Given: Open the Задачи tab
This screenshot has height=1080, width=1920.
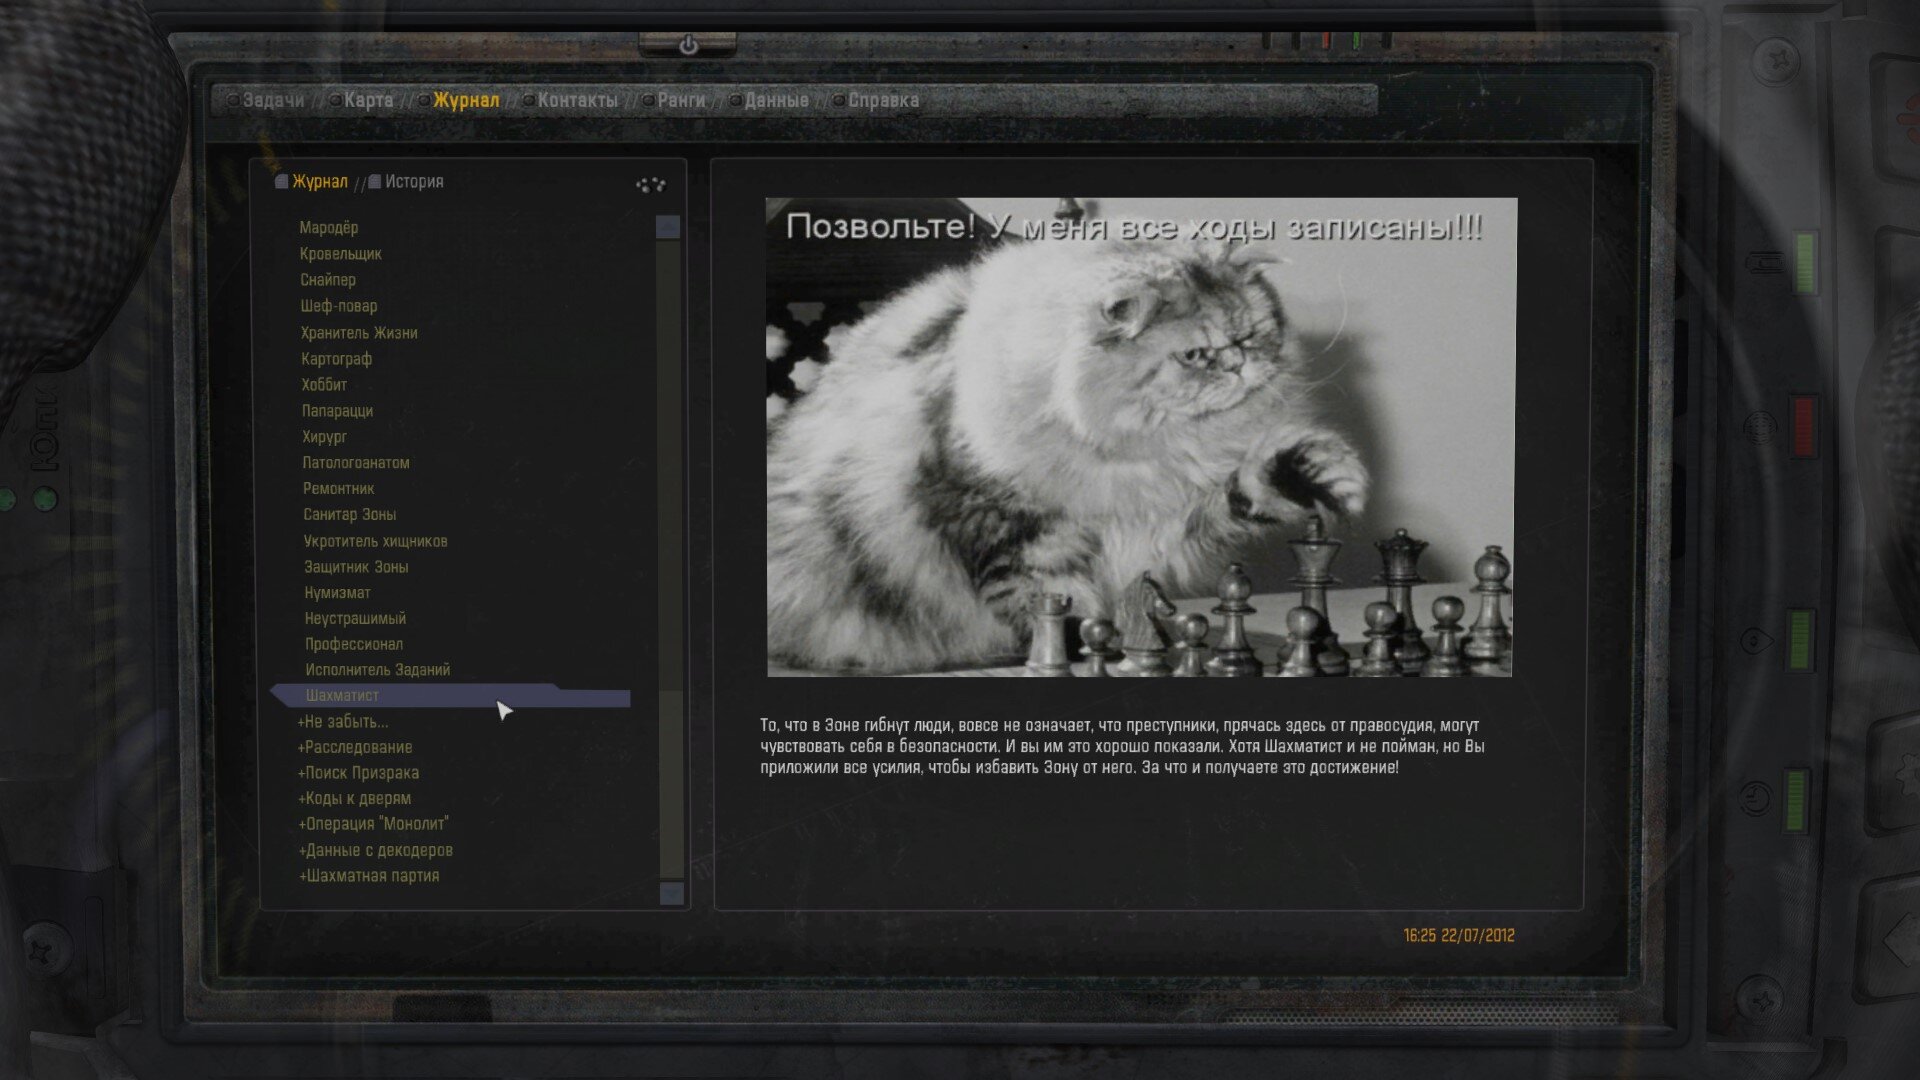Looking at the screenshot, I should [x=272, y=100].
